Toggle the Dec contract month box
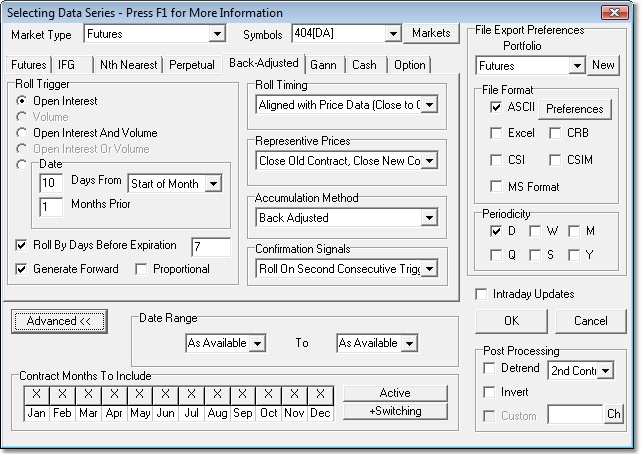641x456 pixels. 320,394
